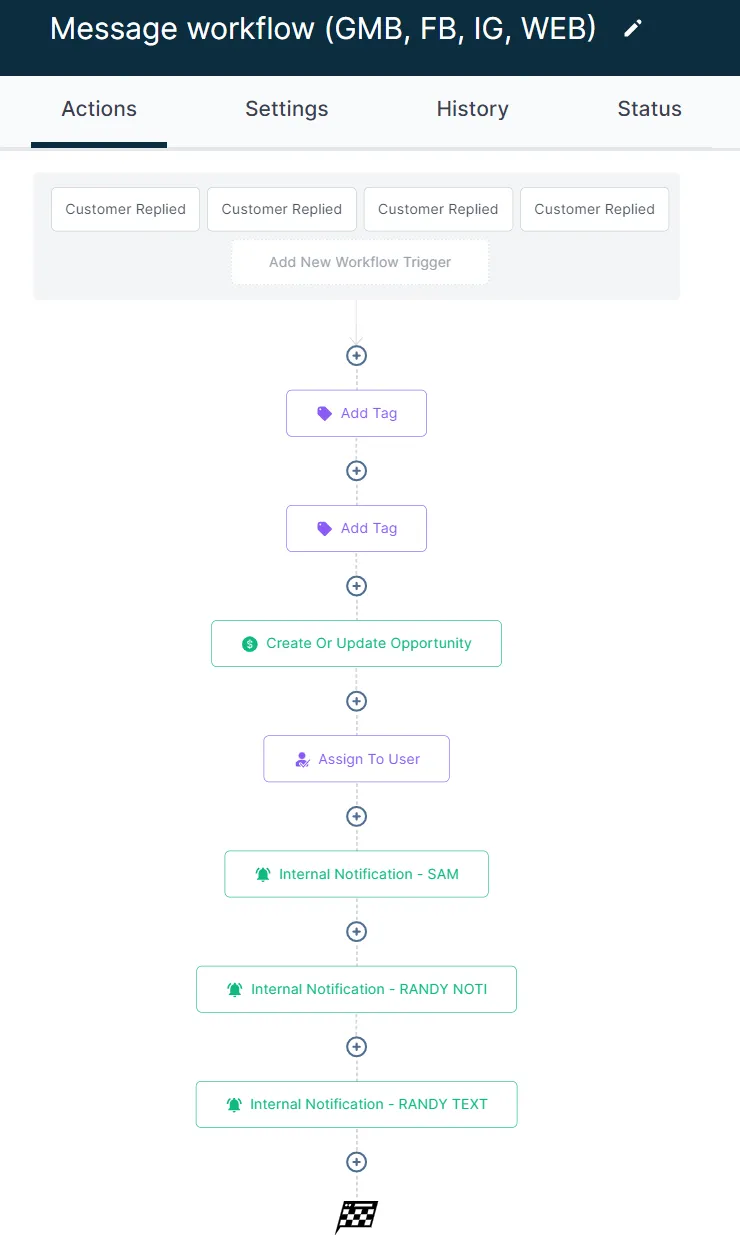
Task: Click plus icon above Internal Notification - RANDY NOTI
Action: click(356, 931)
